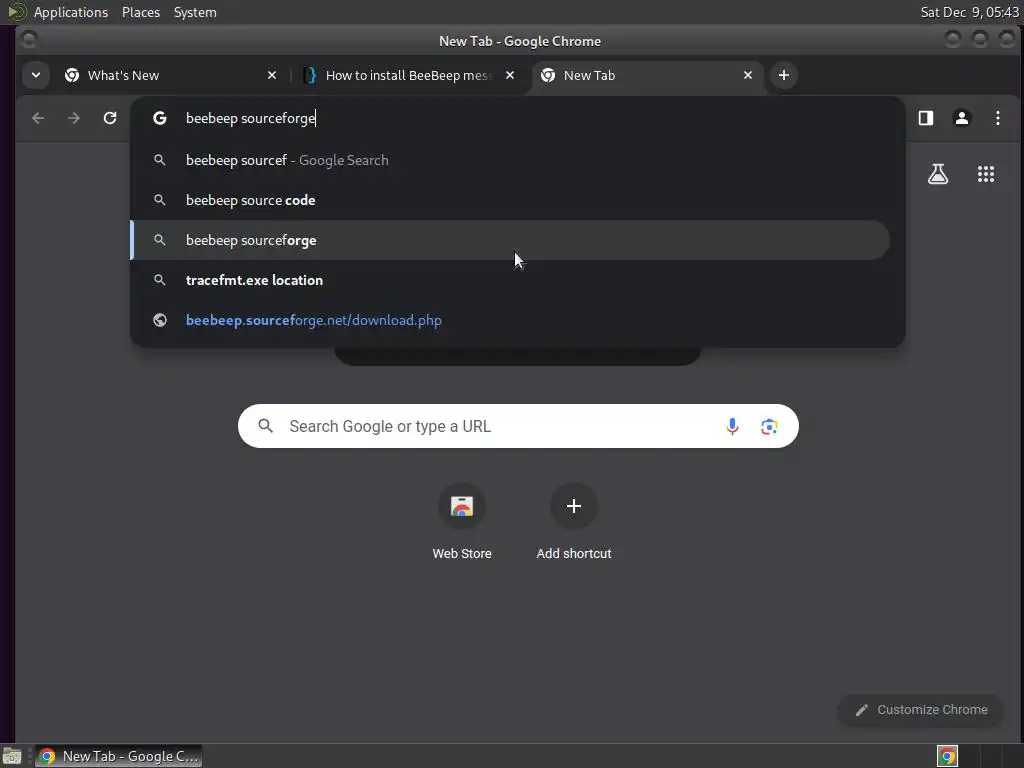Screen dimensions: 1024x768
Task: Open the Places menu
Action: pos(140,12)
